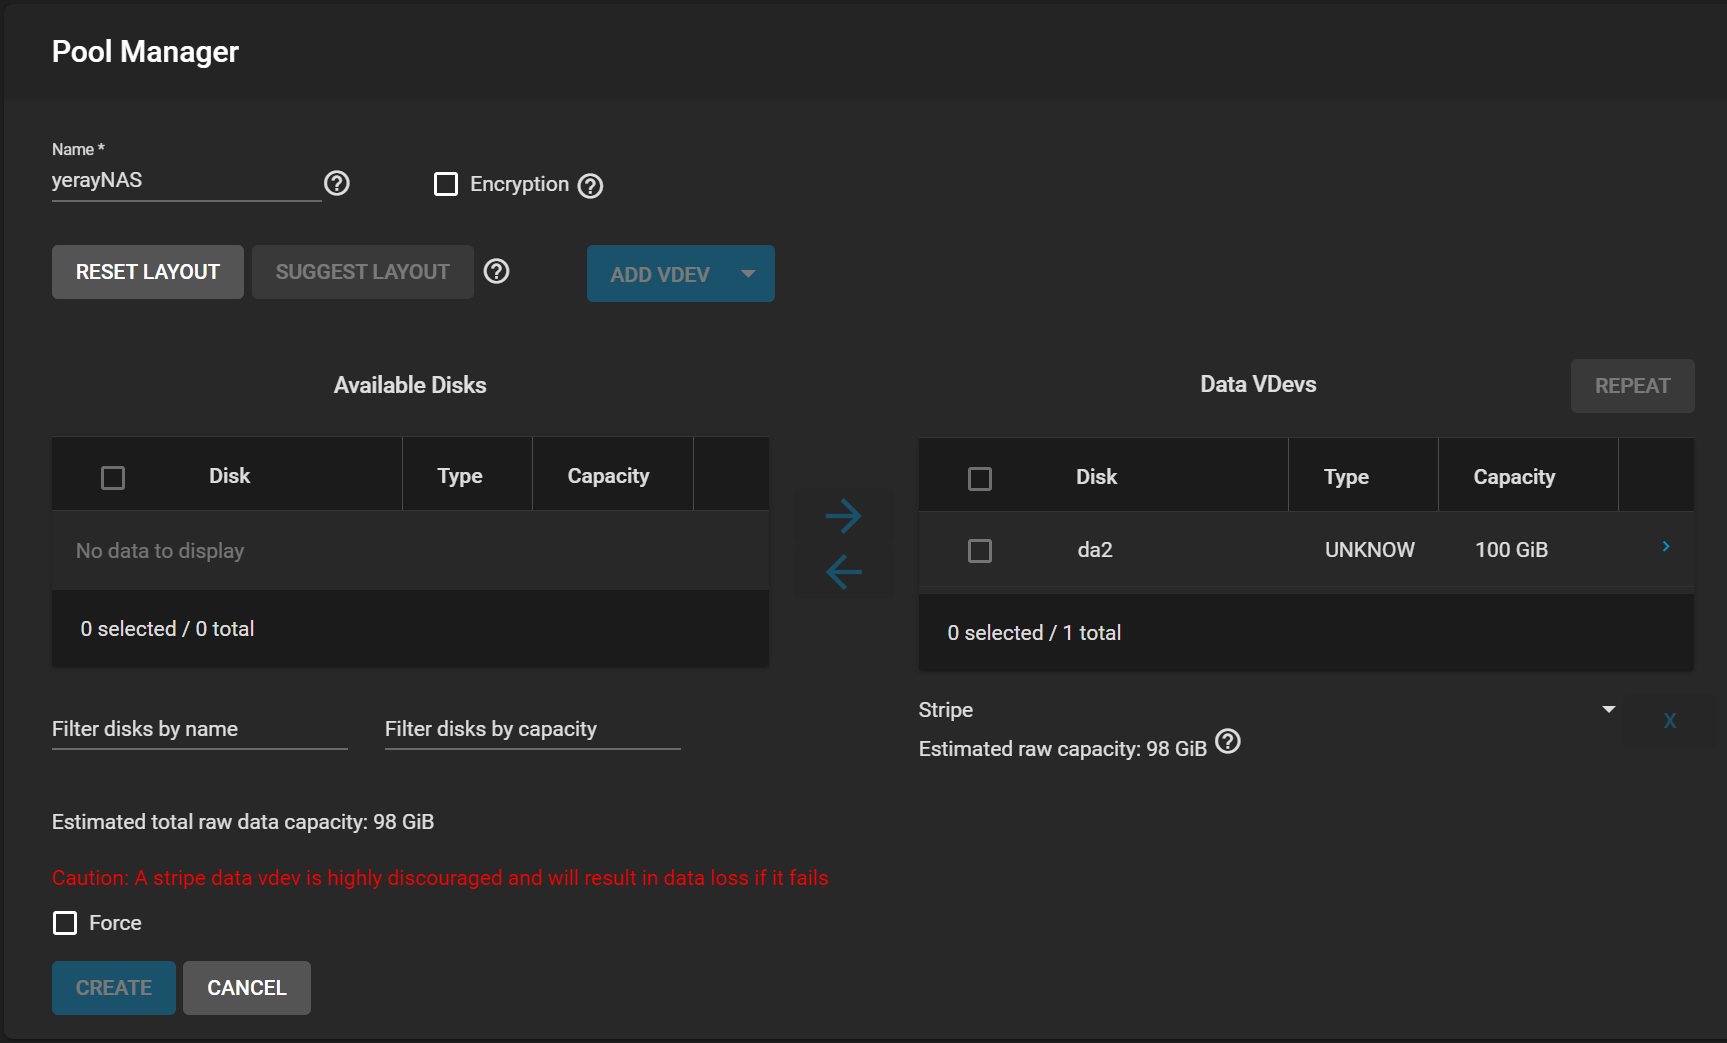Click the '0 selected / 1 total' text
The width and height of the screenshot is (1727, 1043).
(x=1035, y=633)
